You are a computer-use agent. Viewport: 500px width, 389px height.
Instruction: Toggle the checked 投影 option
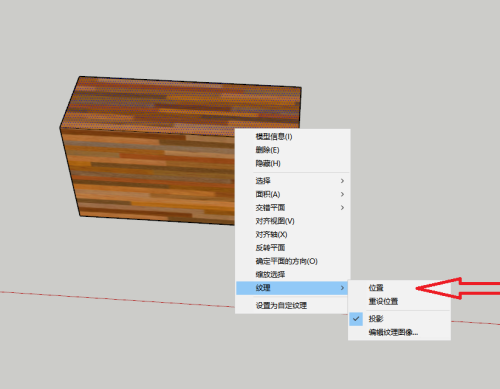pos(399,319)
